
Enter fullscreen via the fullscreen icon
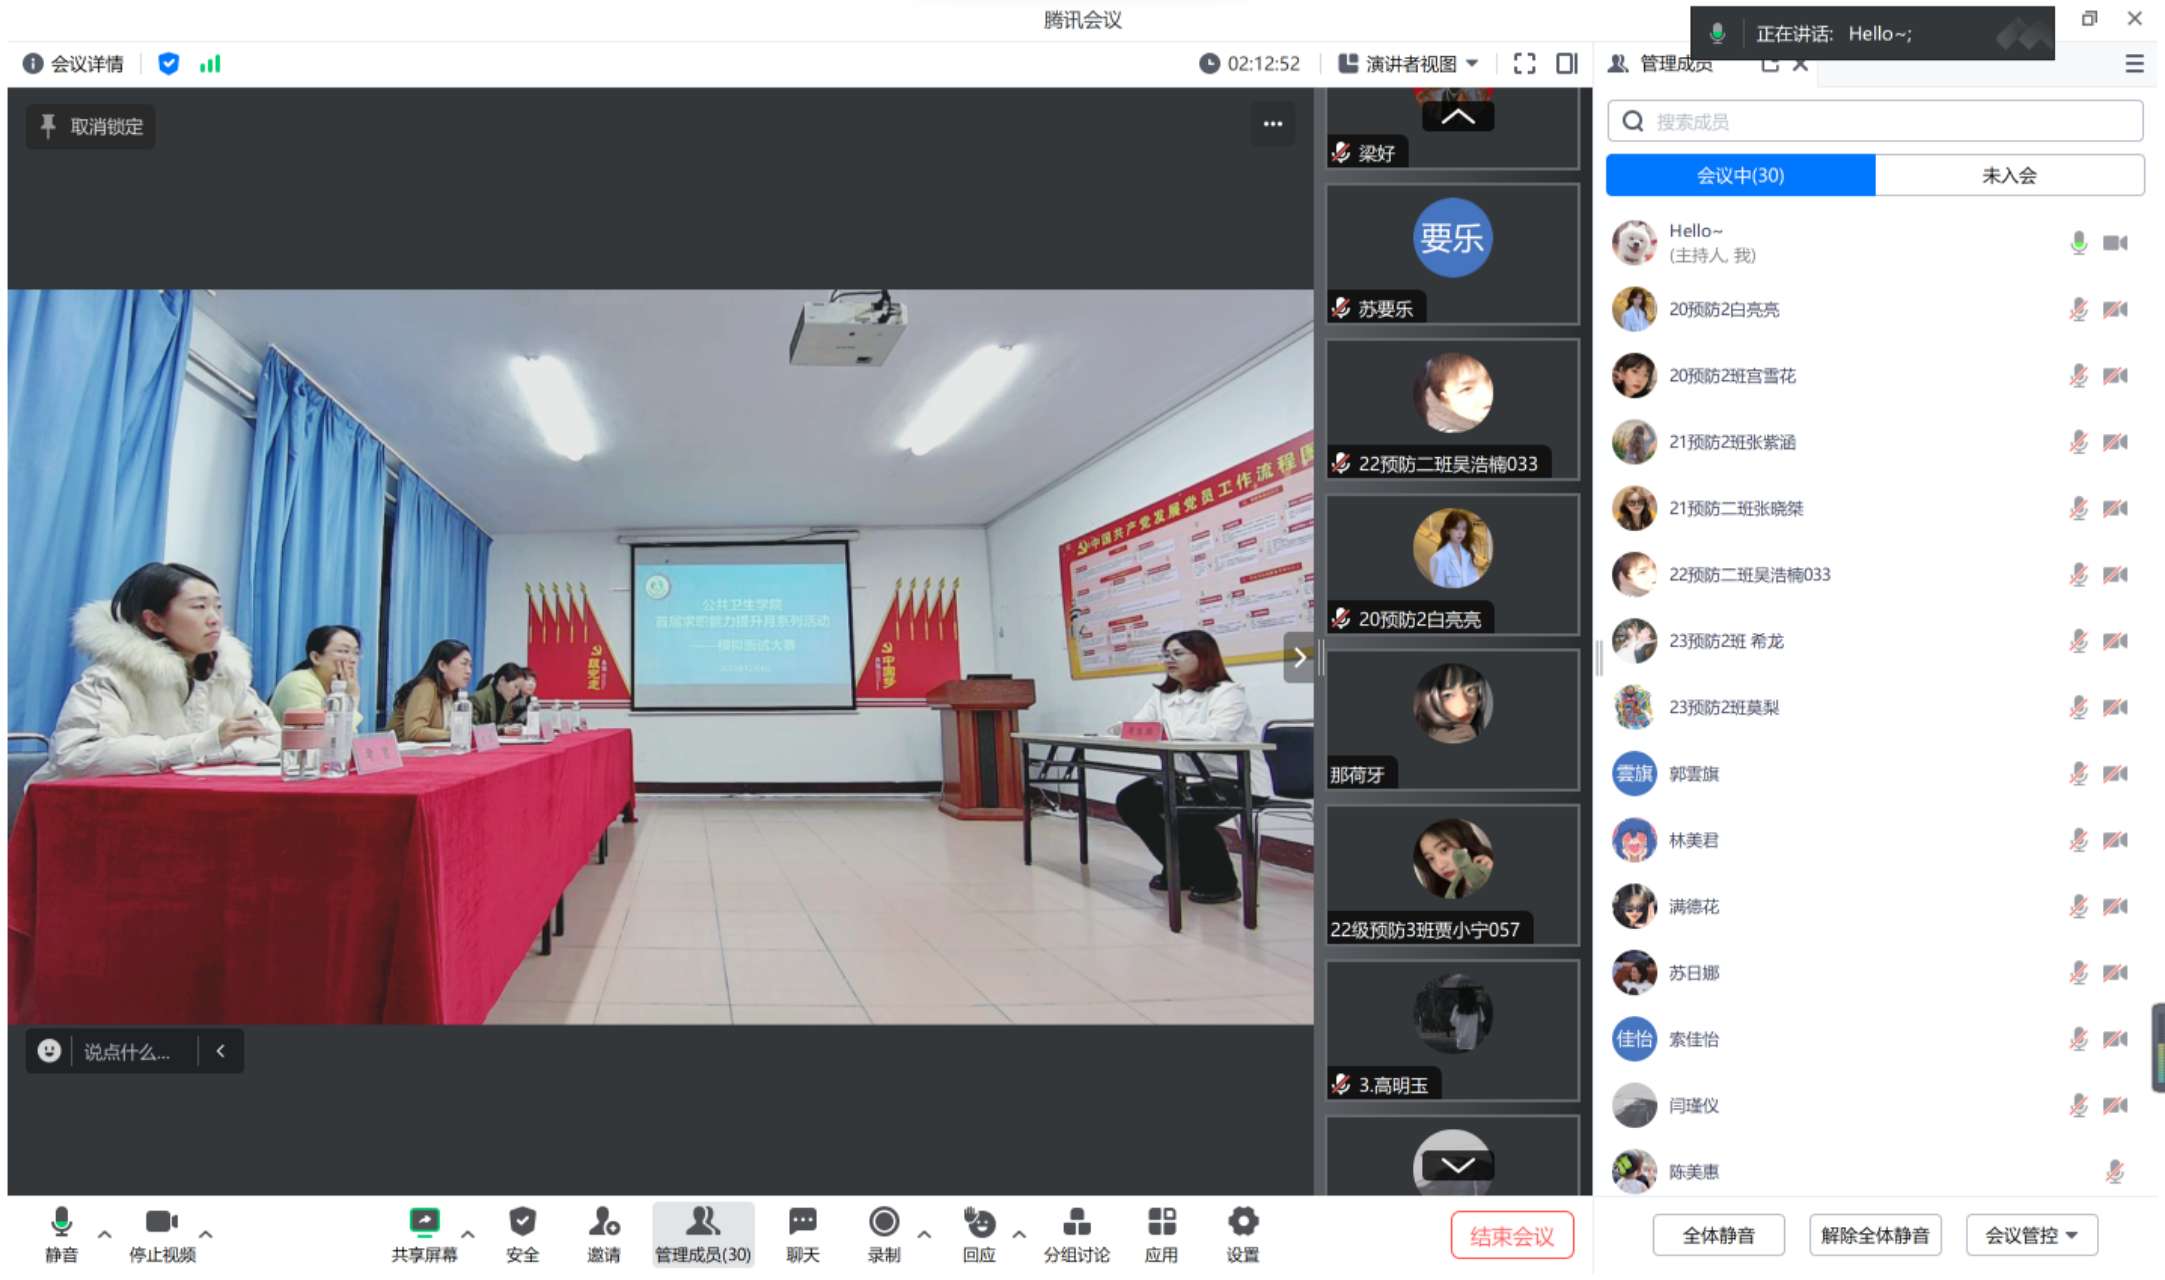pos(1524,64)
